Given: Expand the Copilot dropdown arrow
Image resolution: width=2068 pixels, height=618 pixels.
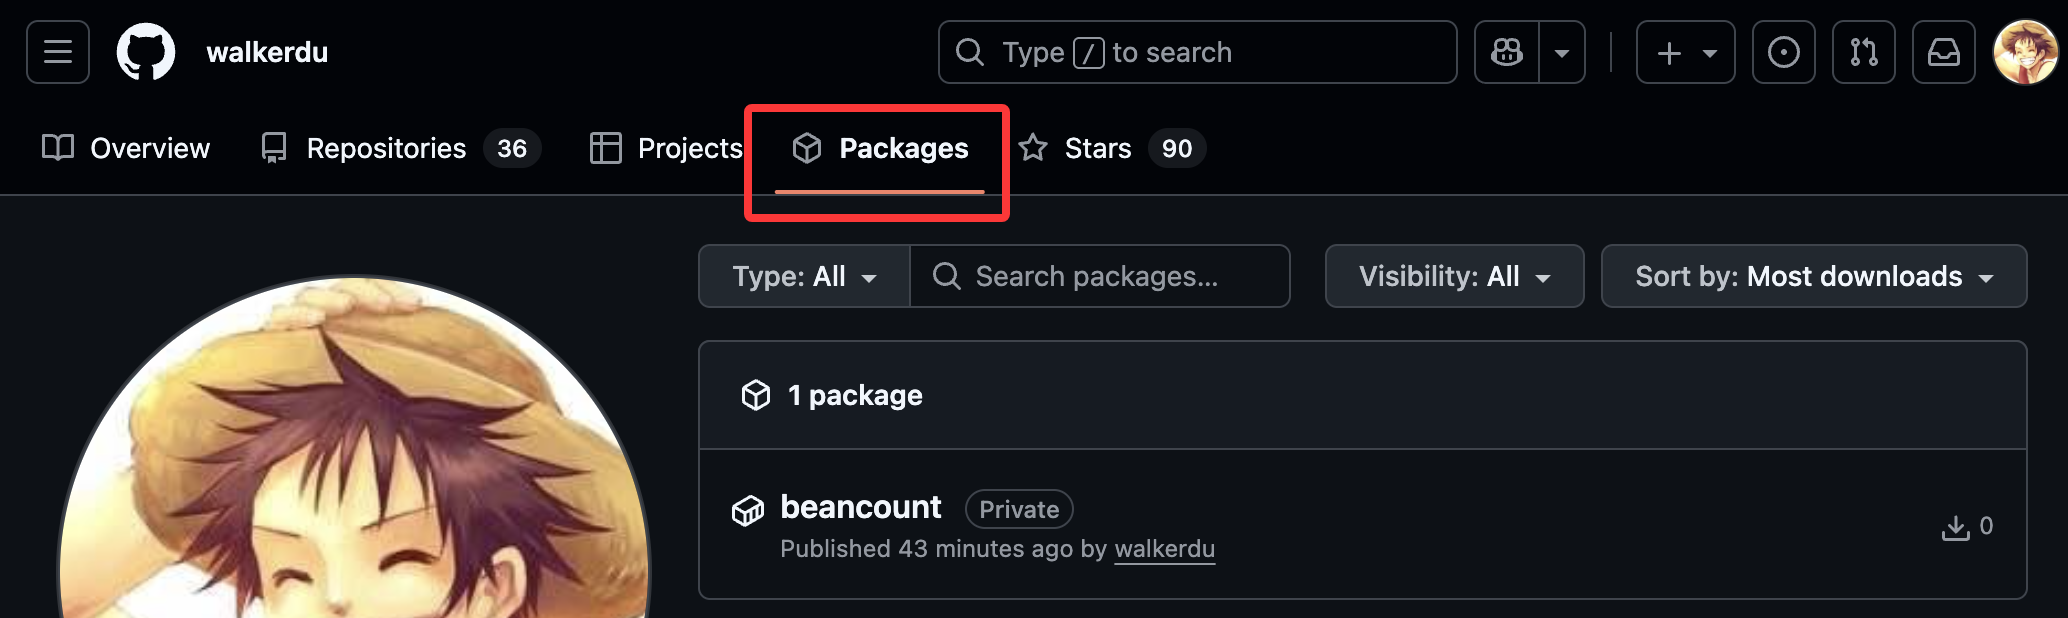Looking at the screenshot, I should pos(1562,52).
